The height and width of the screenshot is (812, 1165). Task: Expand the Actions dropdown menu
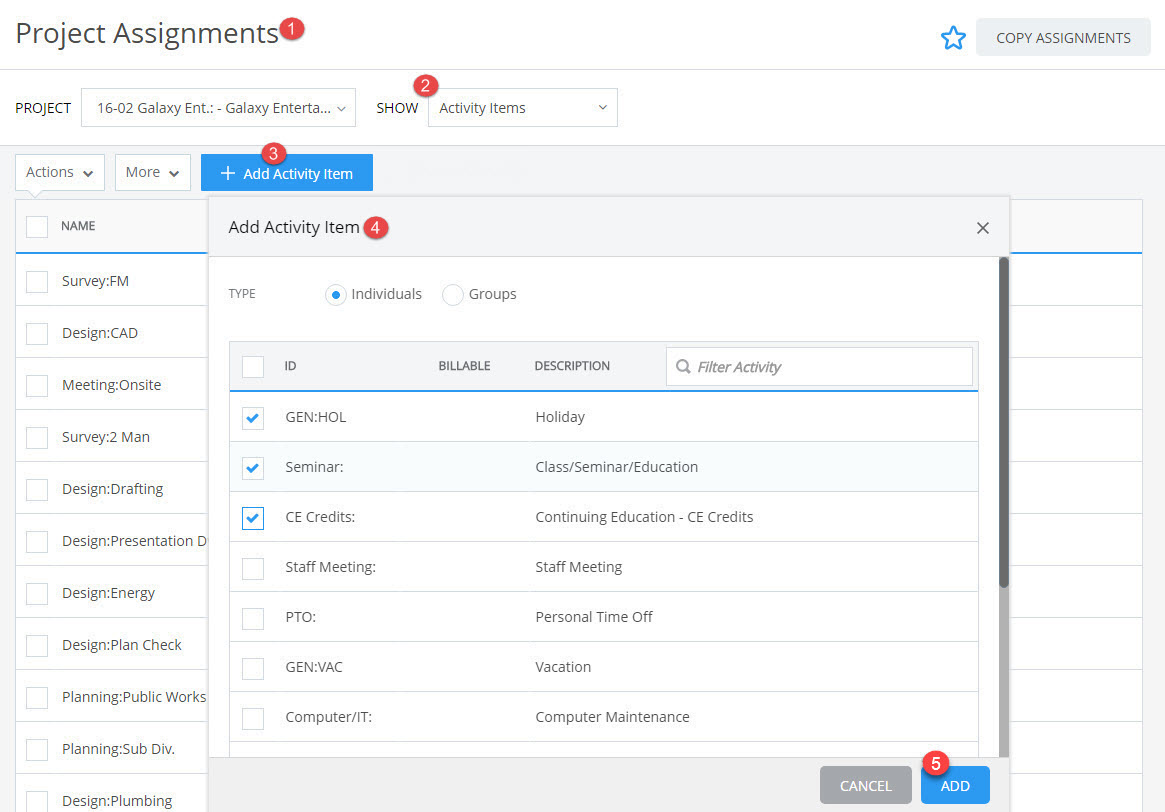[59, 172]
